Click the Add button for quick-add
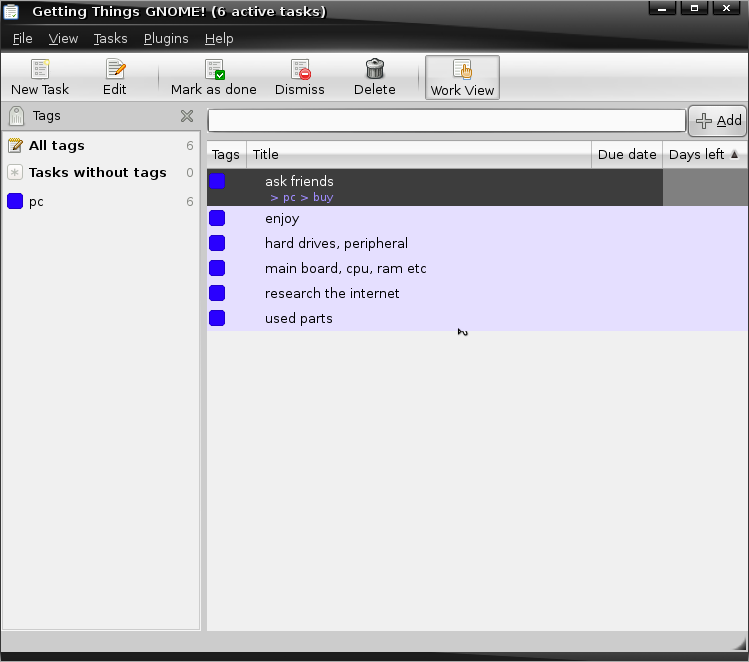The height and width of the screenshot is (662, 749). click(718, 121)
